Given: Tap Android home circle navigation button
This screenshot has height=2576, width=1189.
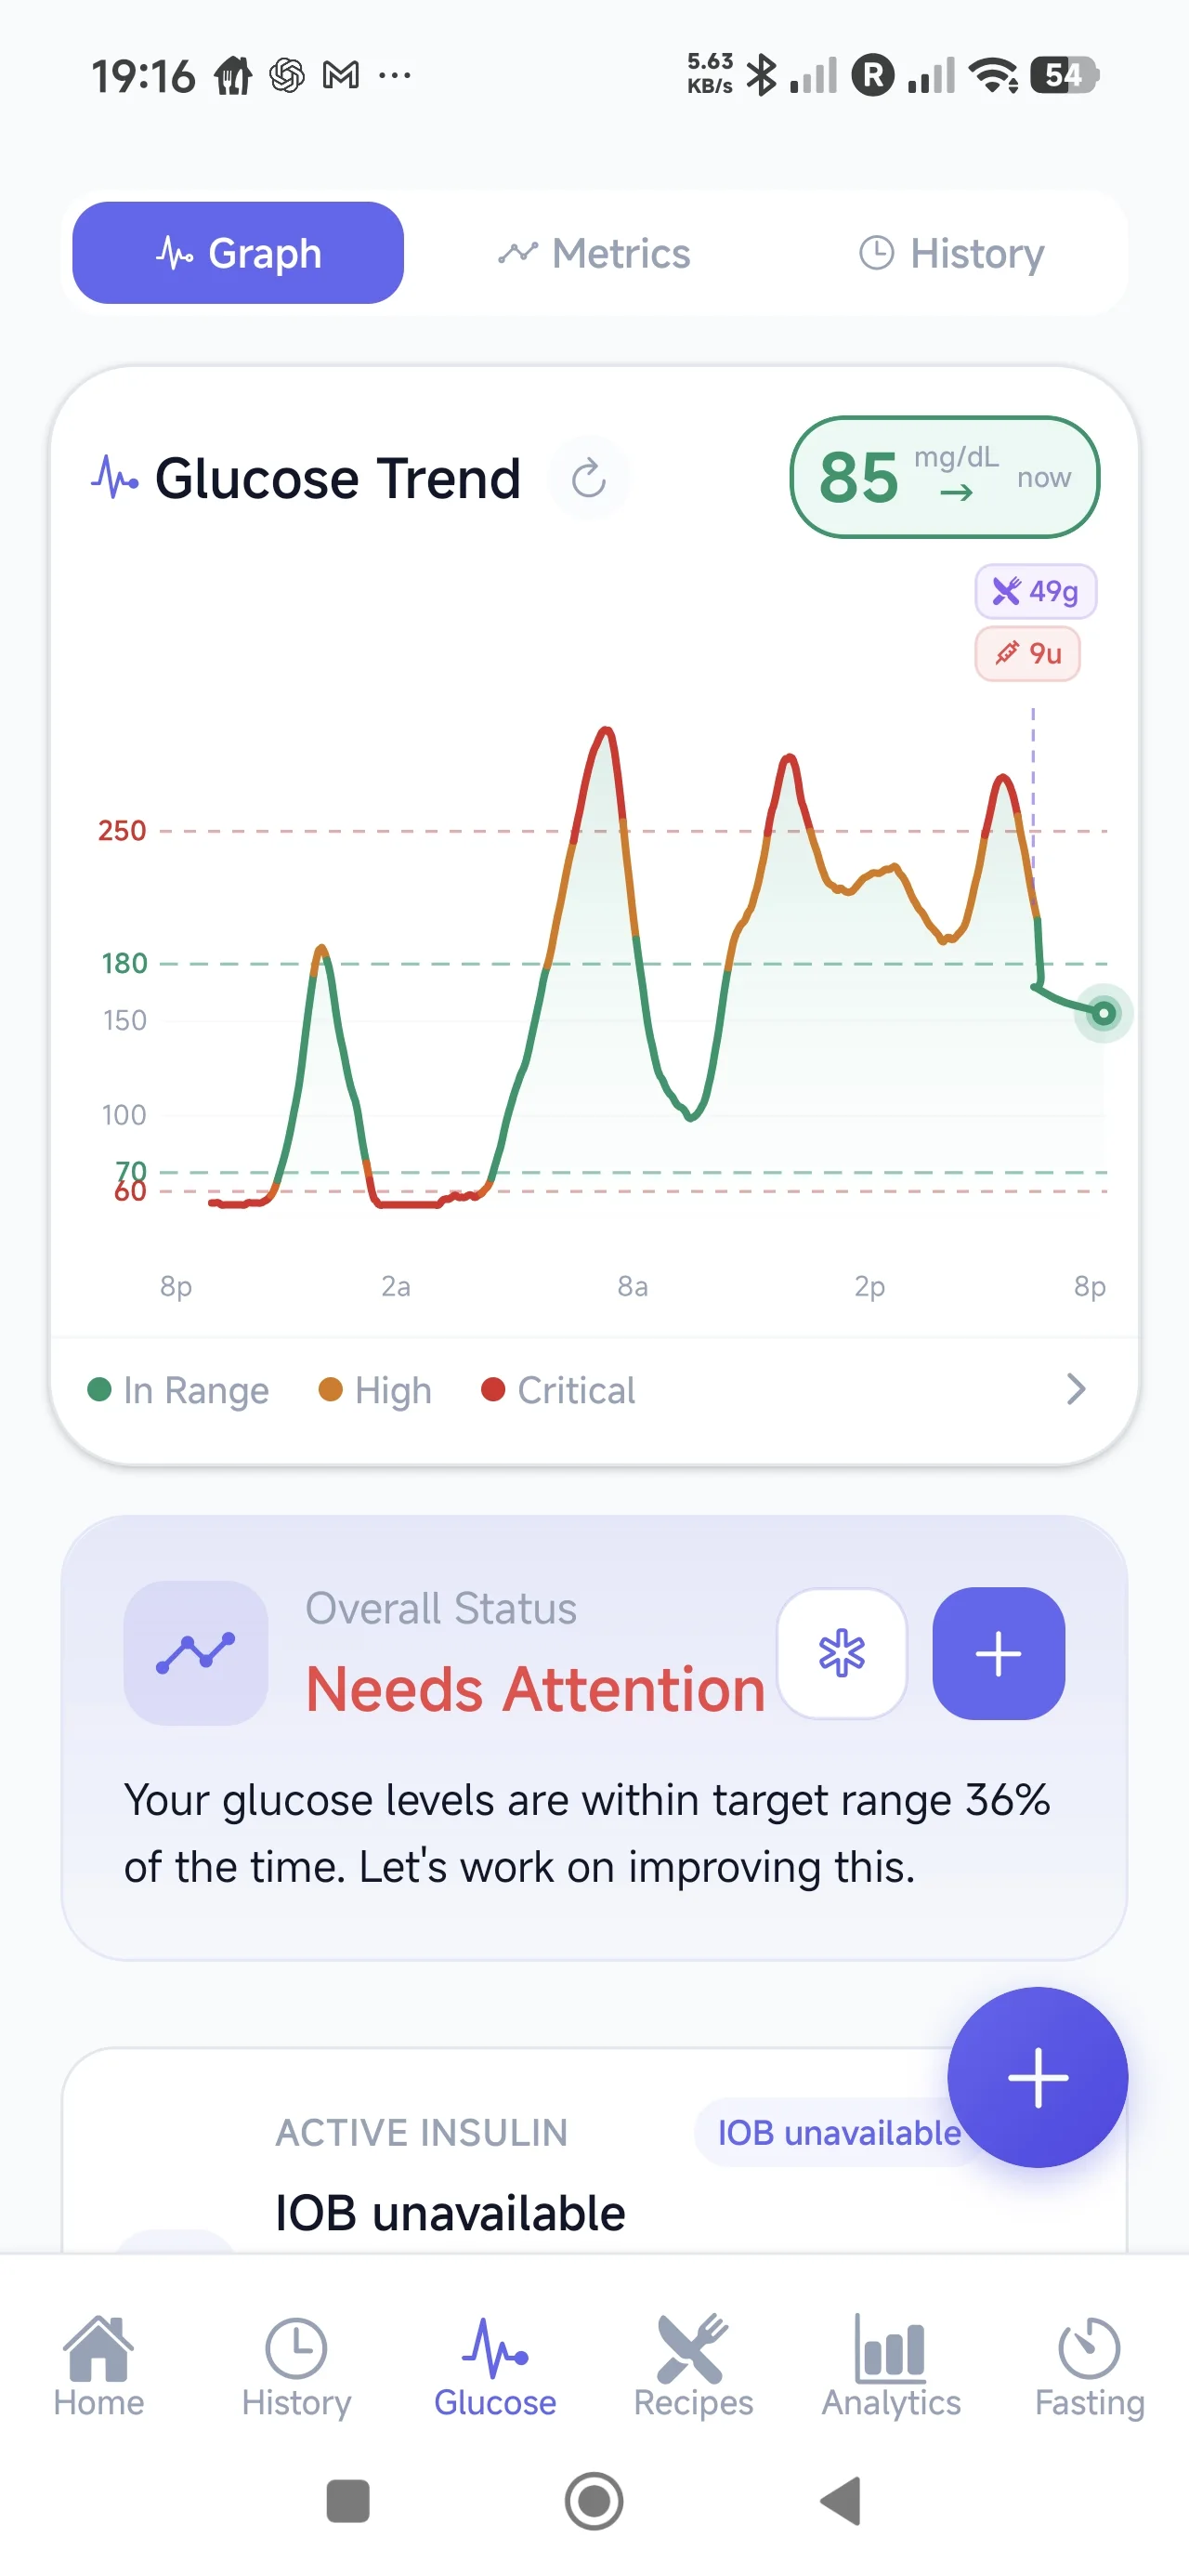Looking at the screenshot, I should click(594, 2501).
